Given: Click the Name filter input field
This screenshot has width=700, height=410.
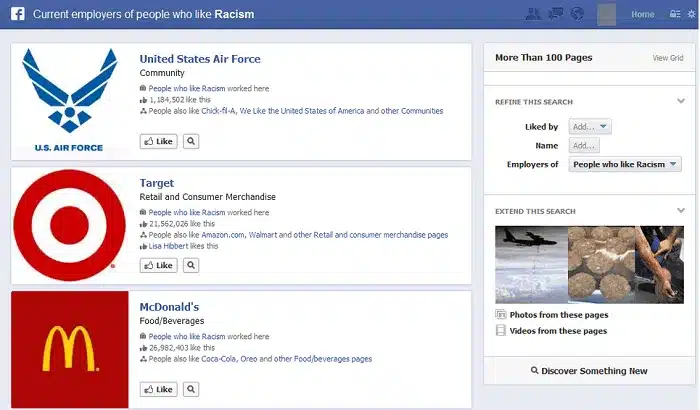Looking at the screenshot, I should pyautogui.click(x=583, y=146).
